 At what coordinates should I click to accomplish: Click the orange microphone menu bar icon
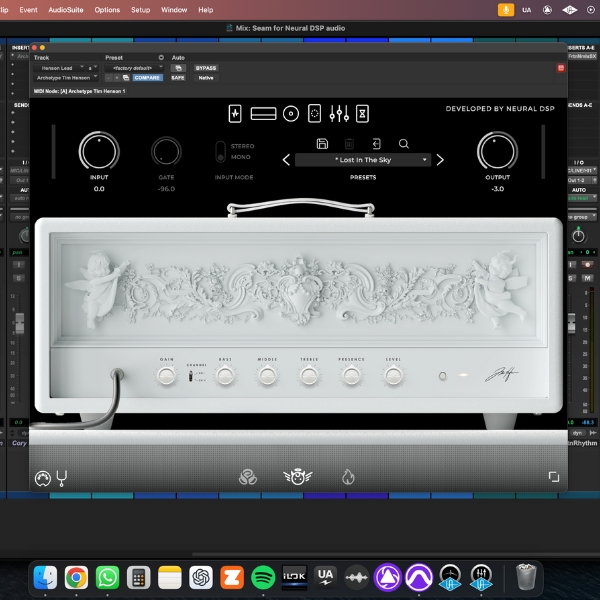pos(505,10)
